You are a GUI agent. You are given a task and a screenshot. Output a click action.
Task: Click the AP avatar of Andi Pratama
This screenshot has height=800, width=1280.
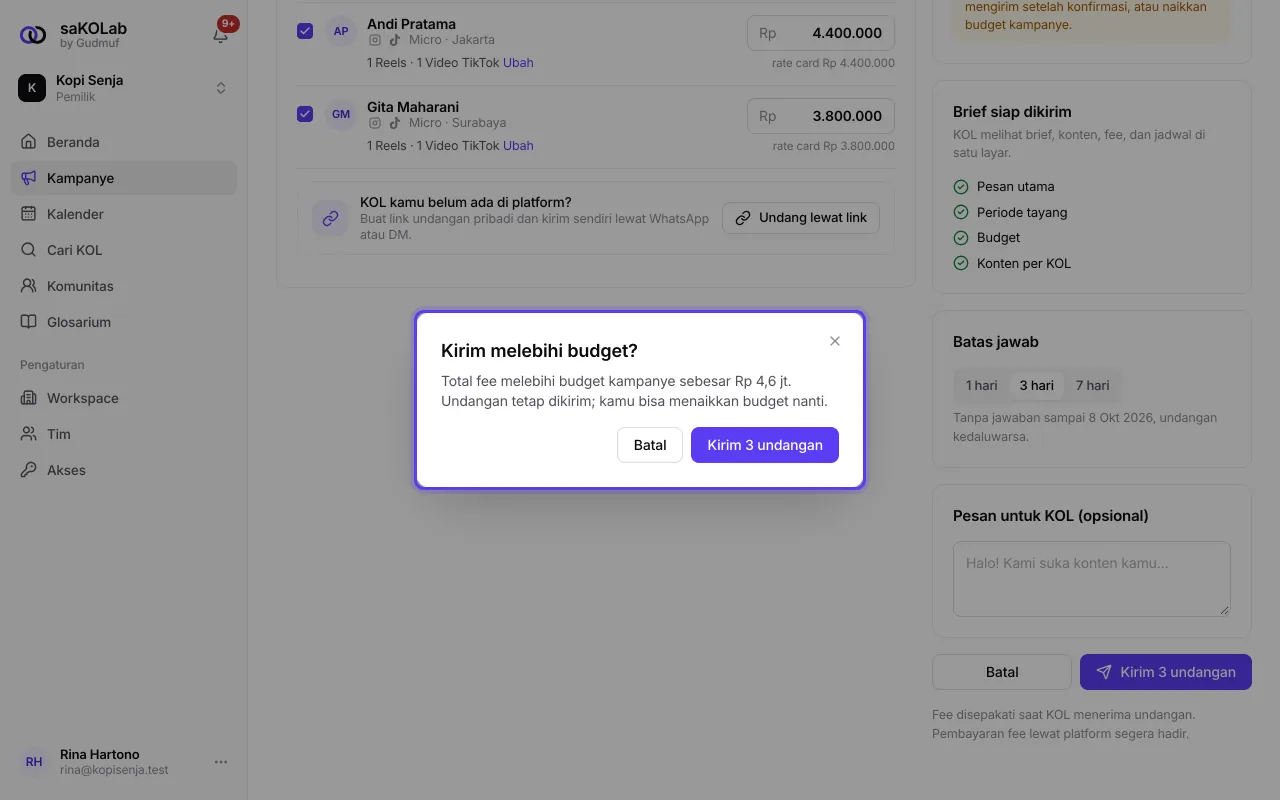341,31
